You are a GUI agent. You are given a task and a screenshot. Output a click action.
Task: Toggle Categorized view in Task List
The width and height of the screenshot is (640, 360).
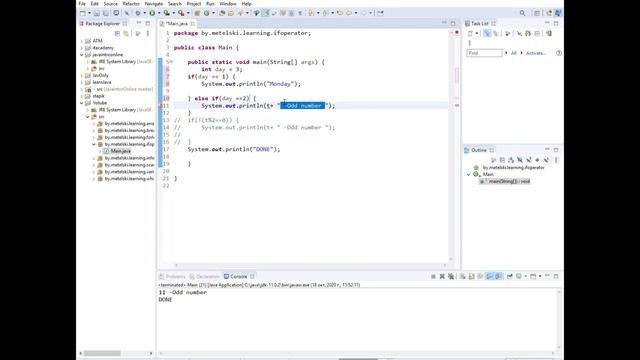tap(487, 33)
